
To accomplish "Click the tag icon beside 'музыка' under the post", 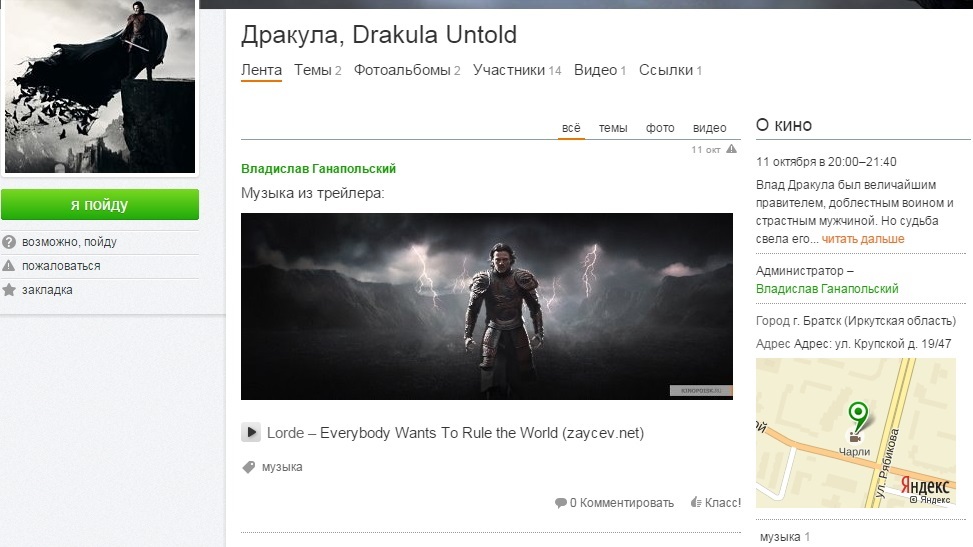I will 248,467.
